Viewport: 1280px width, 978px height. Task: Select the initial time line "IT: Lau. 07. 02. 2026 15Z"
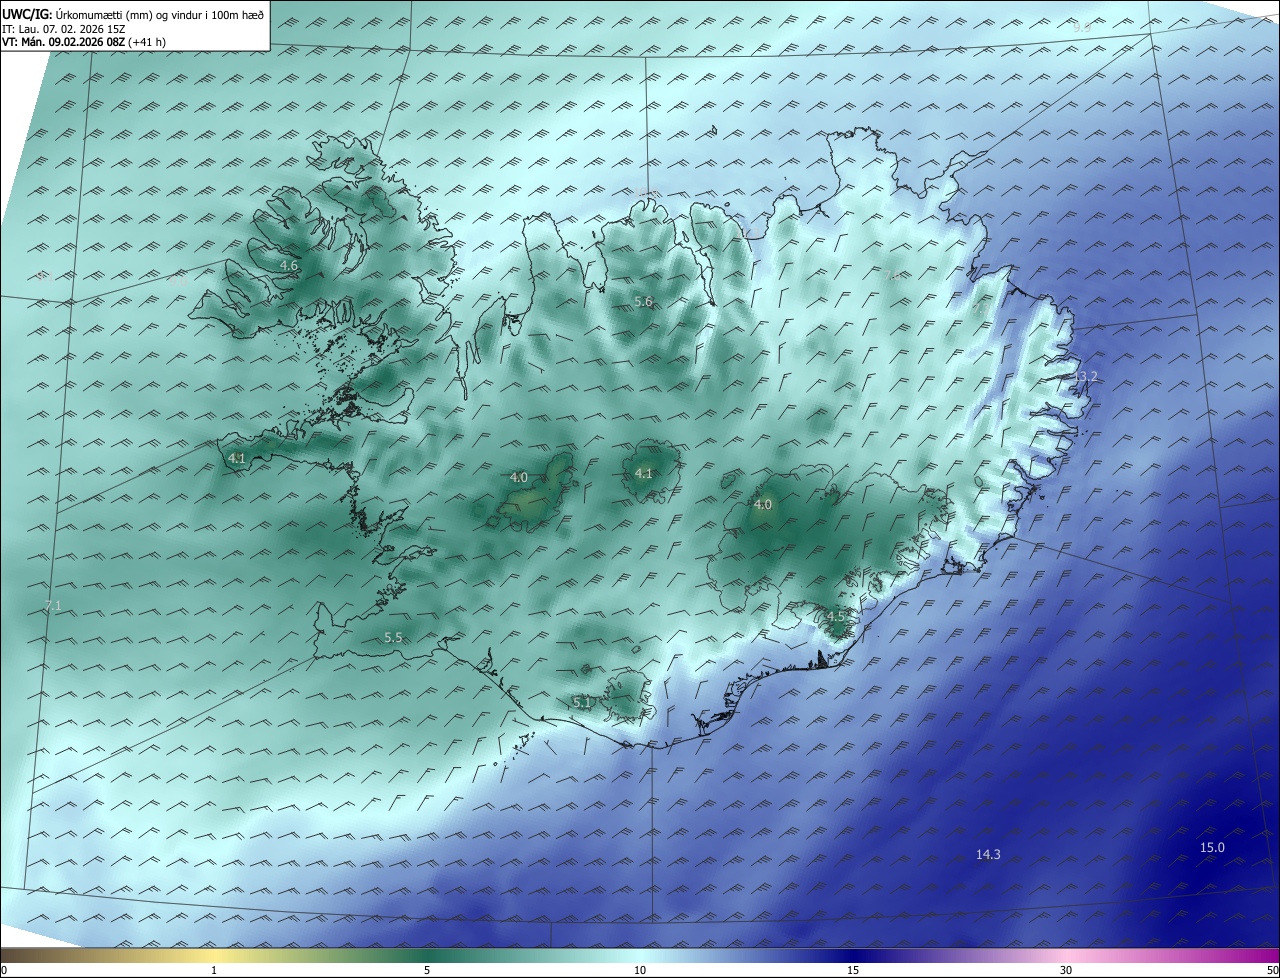[64, 29]
